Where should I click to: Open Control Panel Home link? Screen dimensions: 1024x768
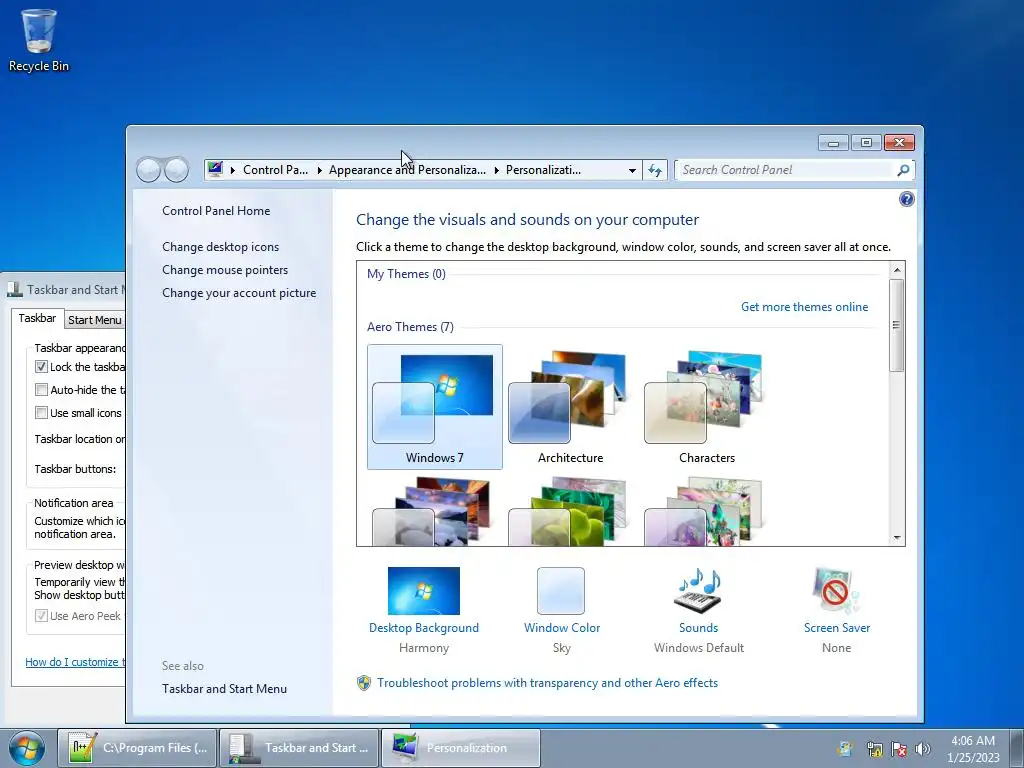216,211
